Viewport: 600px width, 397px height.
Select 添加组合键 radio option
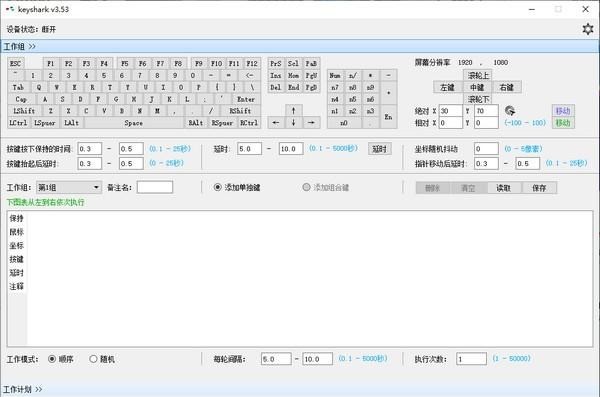[x=326, y=187]
